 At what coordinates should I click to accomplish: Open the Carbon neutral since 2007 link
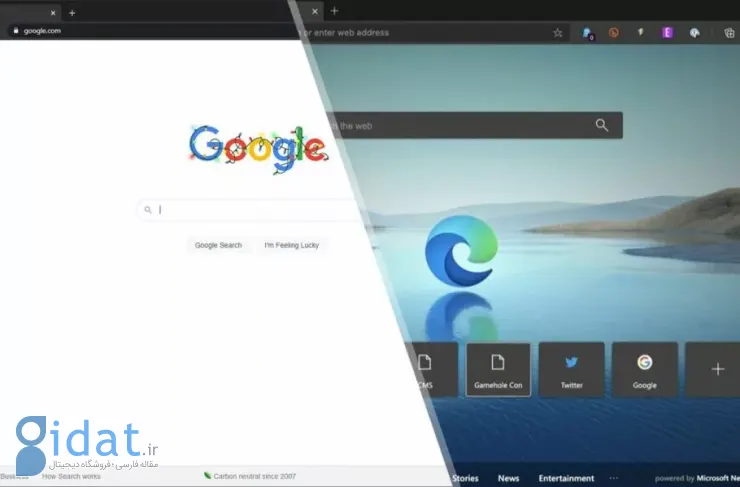point(250,476)
